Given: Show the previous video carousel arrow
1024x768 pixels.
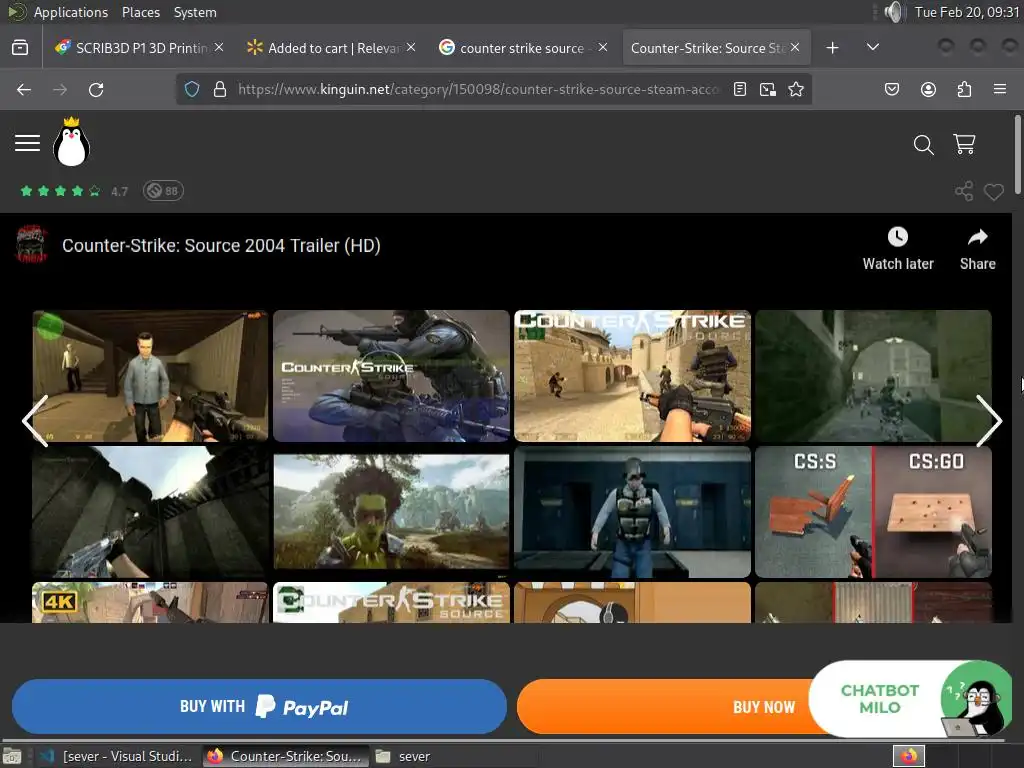Looking at the screenshot, I should pyautogui.click(x=35, y=421).
